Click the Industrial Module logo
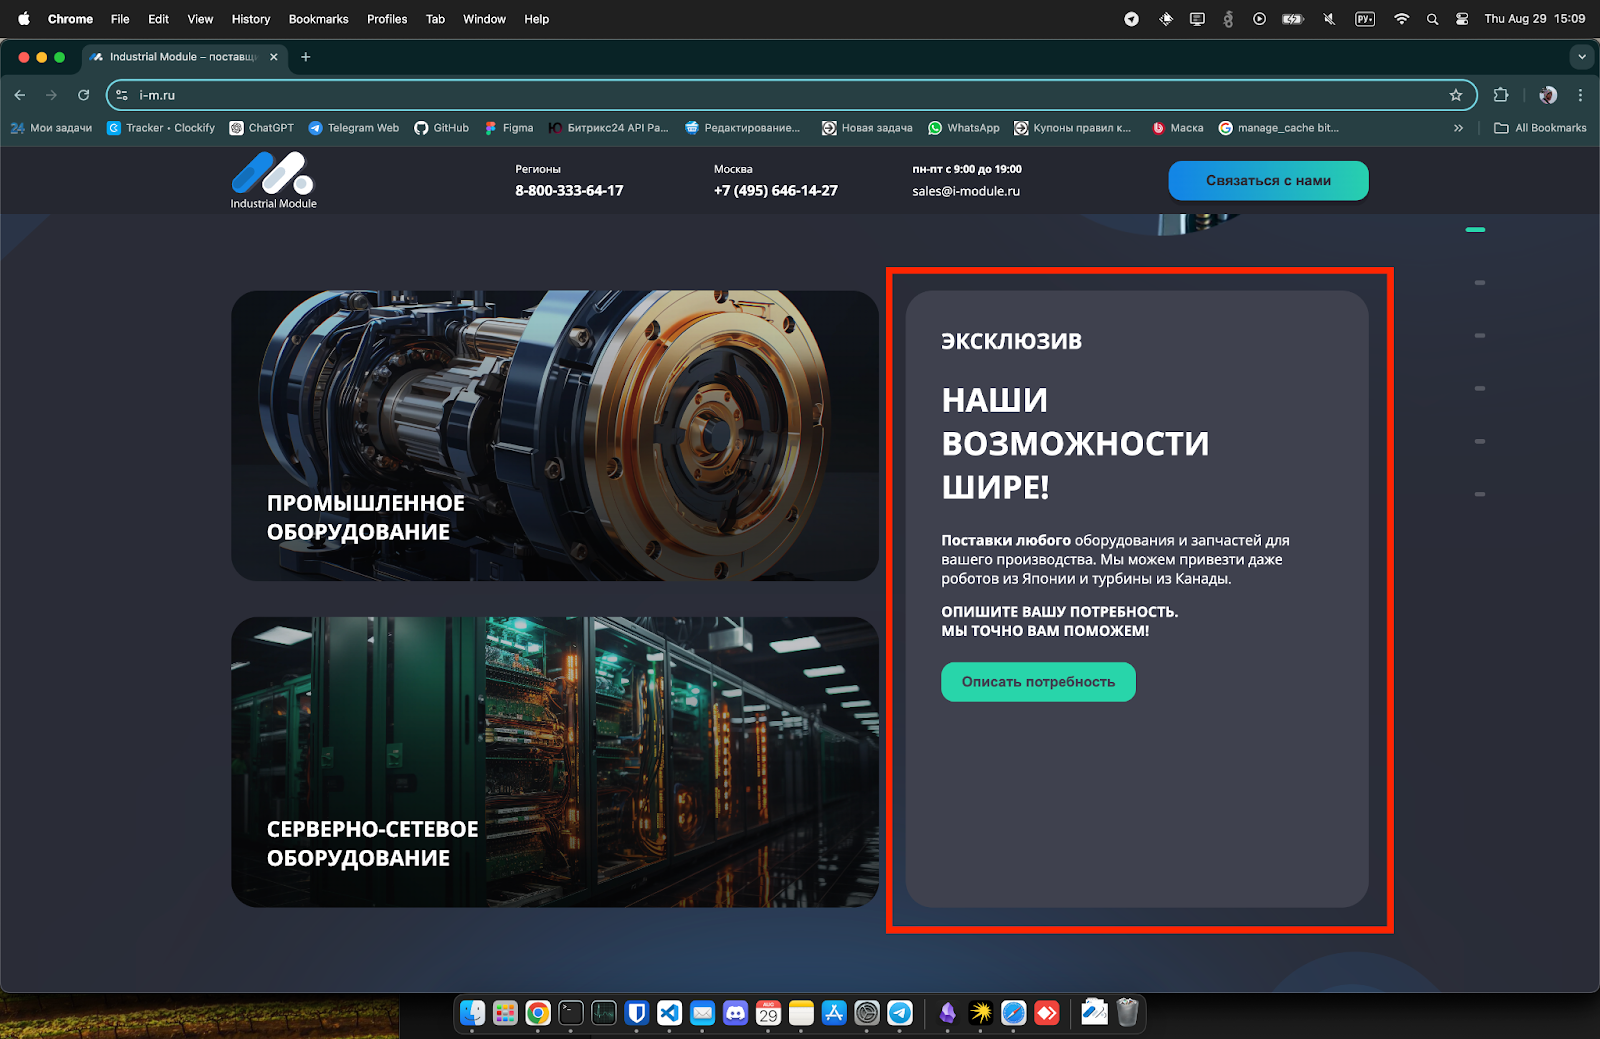 273,180
